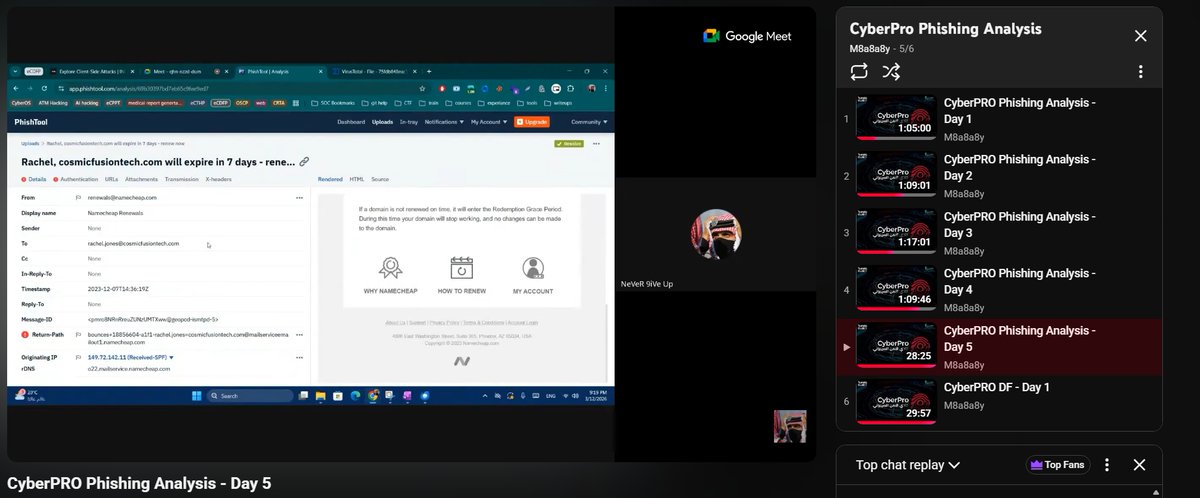Open options dots on the Return-Path row
The image size is (1200, 498).
pos(298,334)
